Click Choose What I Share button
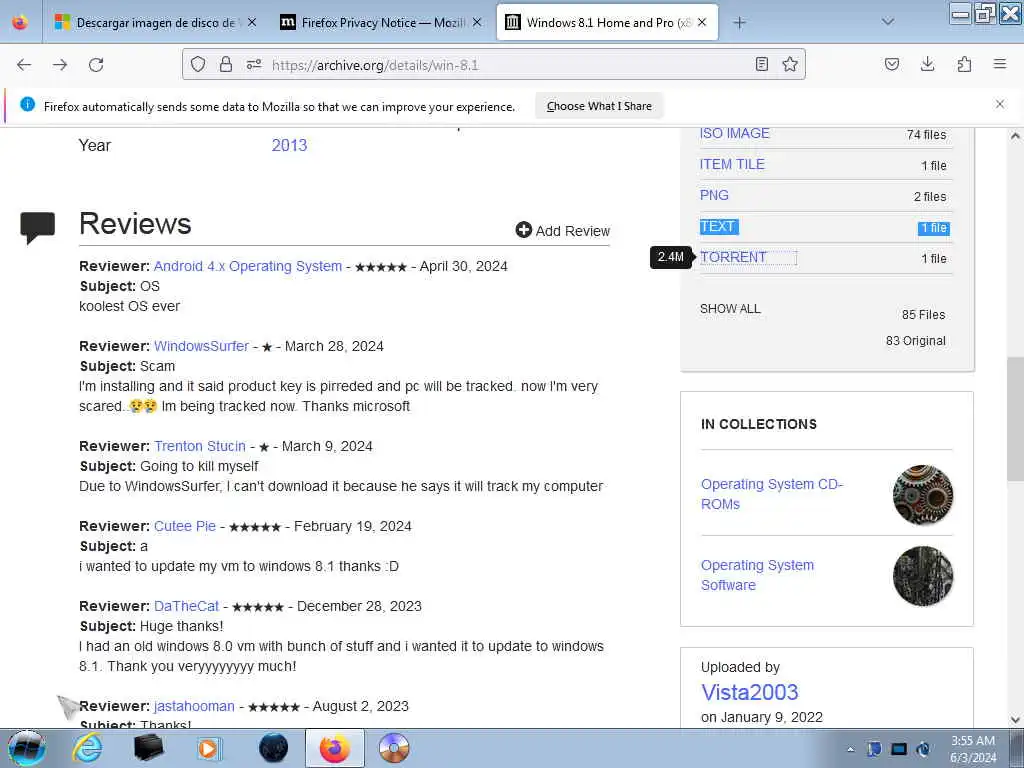The image size is (1024, 768). tap(599, 106)
